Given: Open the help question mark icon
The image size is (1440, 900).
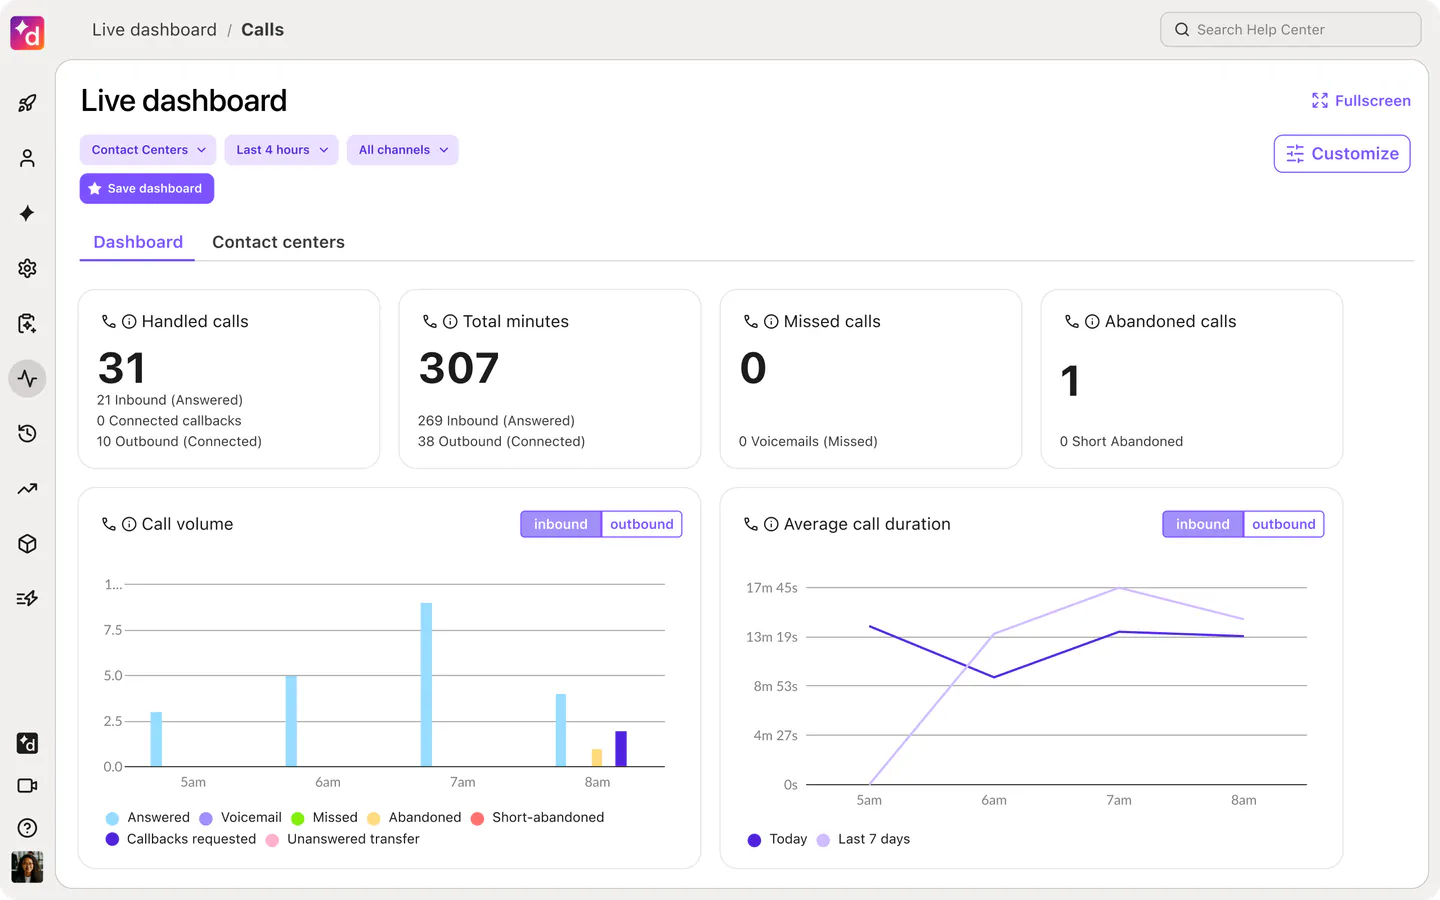Looking at the screenshot, I should click(x=27, y=828).
